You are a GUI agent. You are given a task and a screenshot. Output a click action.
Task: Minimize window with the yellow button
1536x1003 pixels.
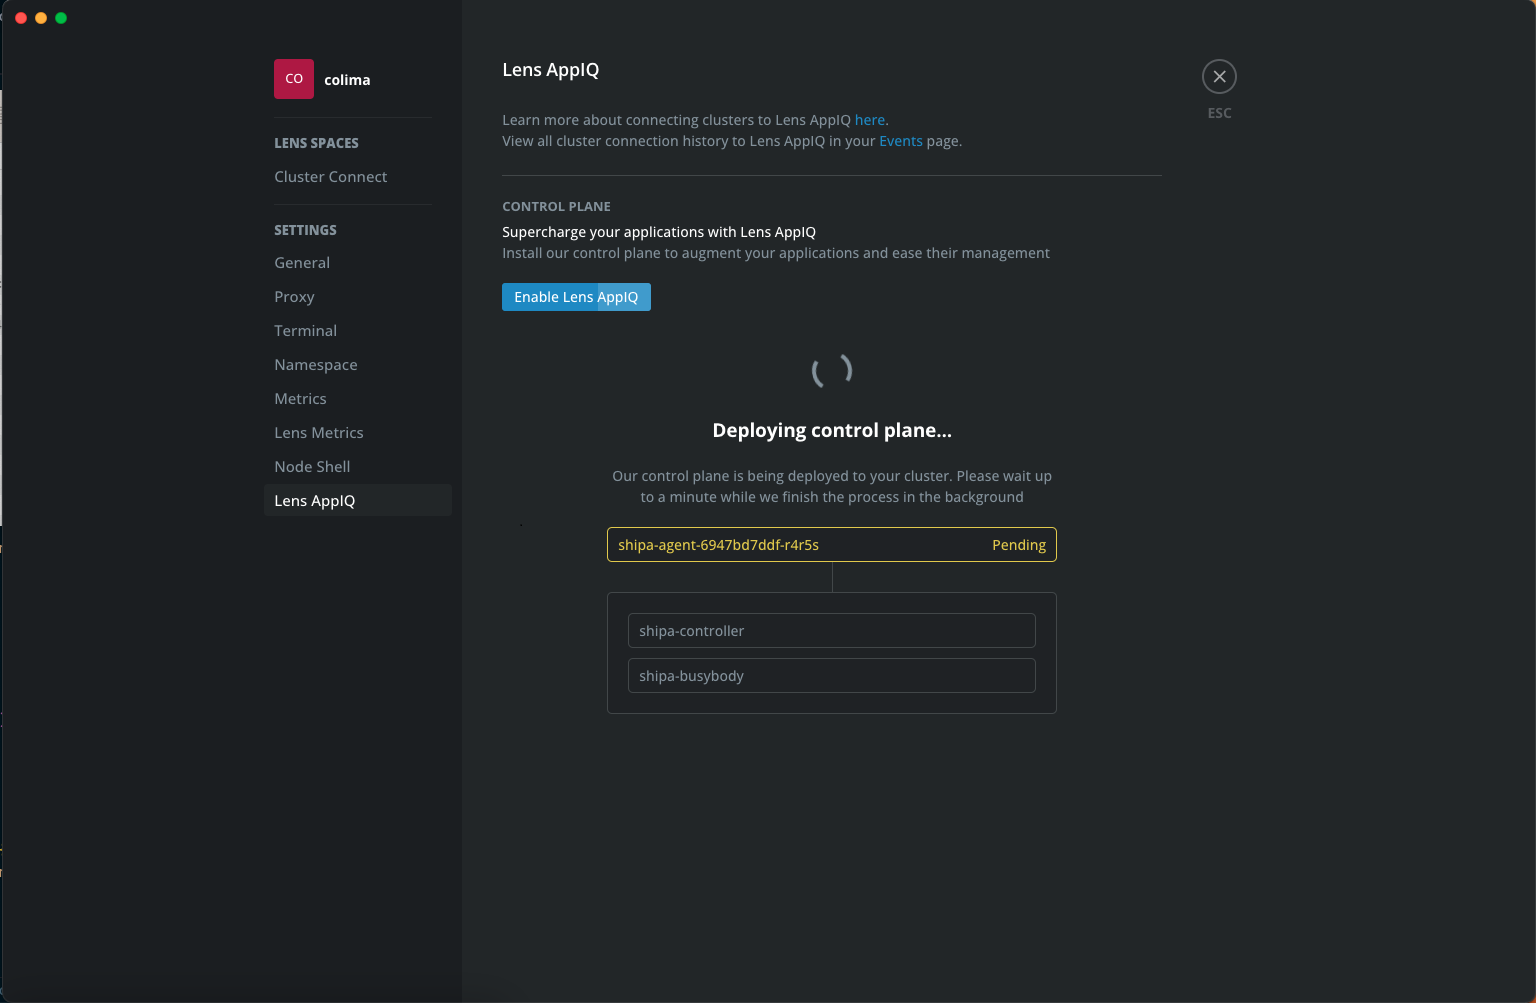tap(41, 18)
